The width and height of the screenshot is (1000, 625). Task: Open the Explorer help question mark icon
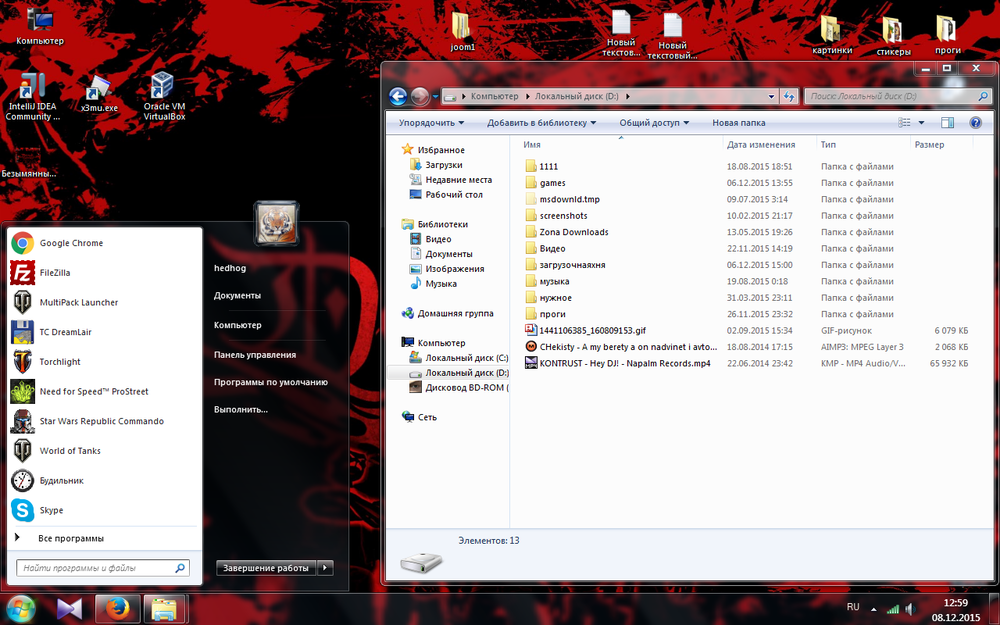click(x=975, y=123)
